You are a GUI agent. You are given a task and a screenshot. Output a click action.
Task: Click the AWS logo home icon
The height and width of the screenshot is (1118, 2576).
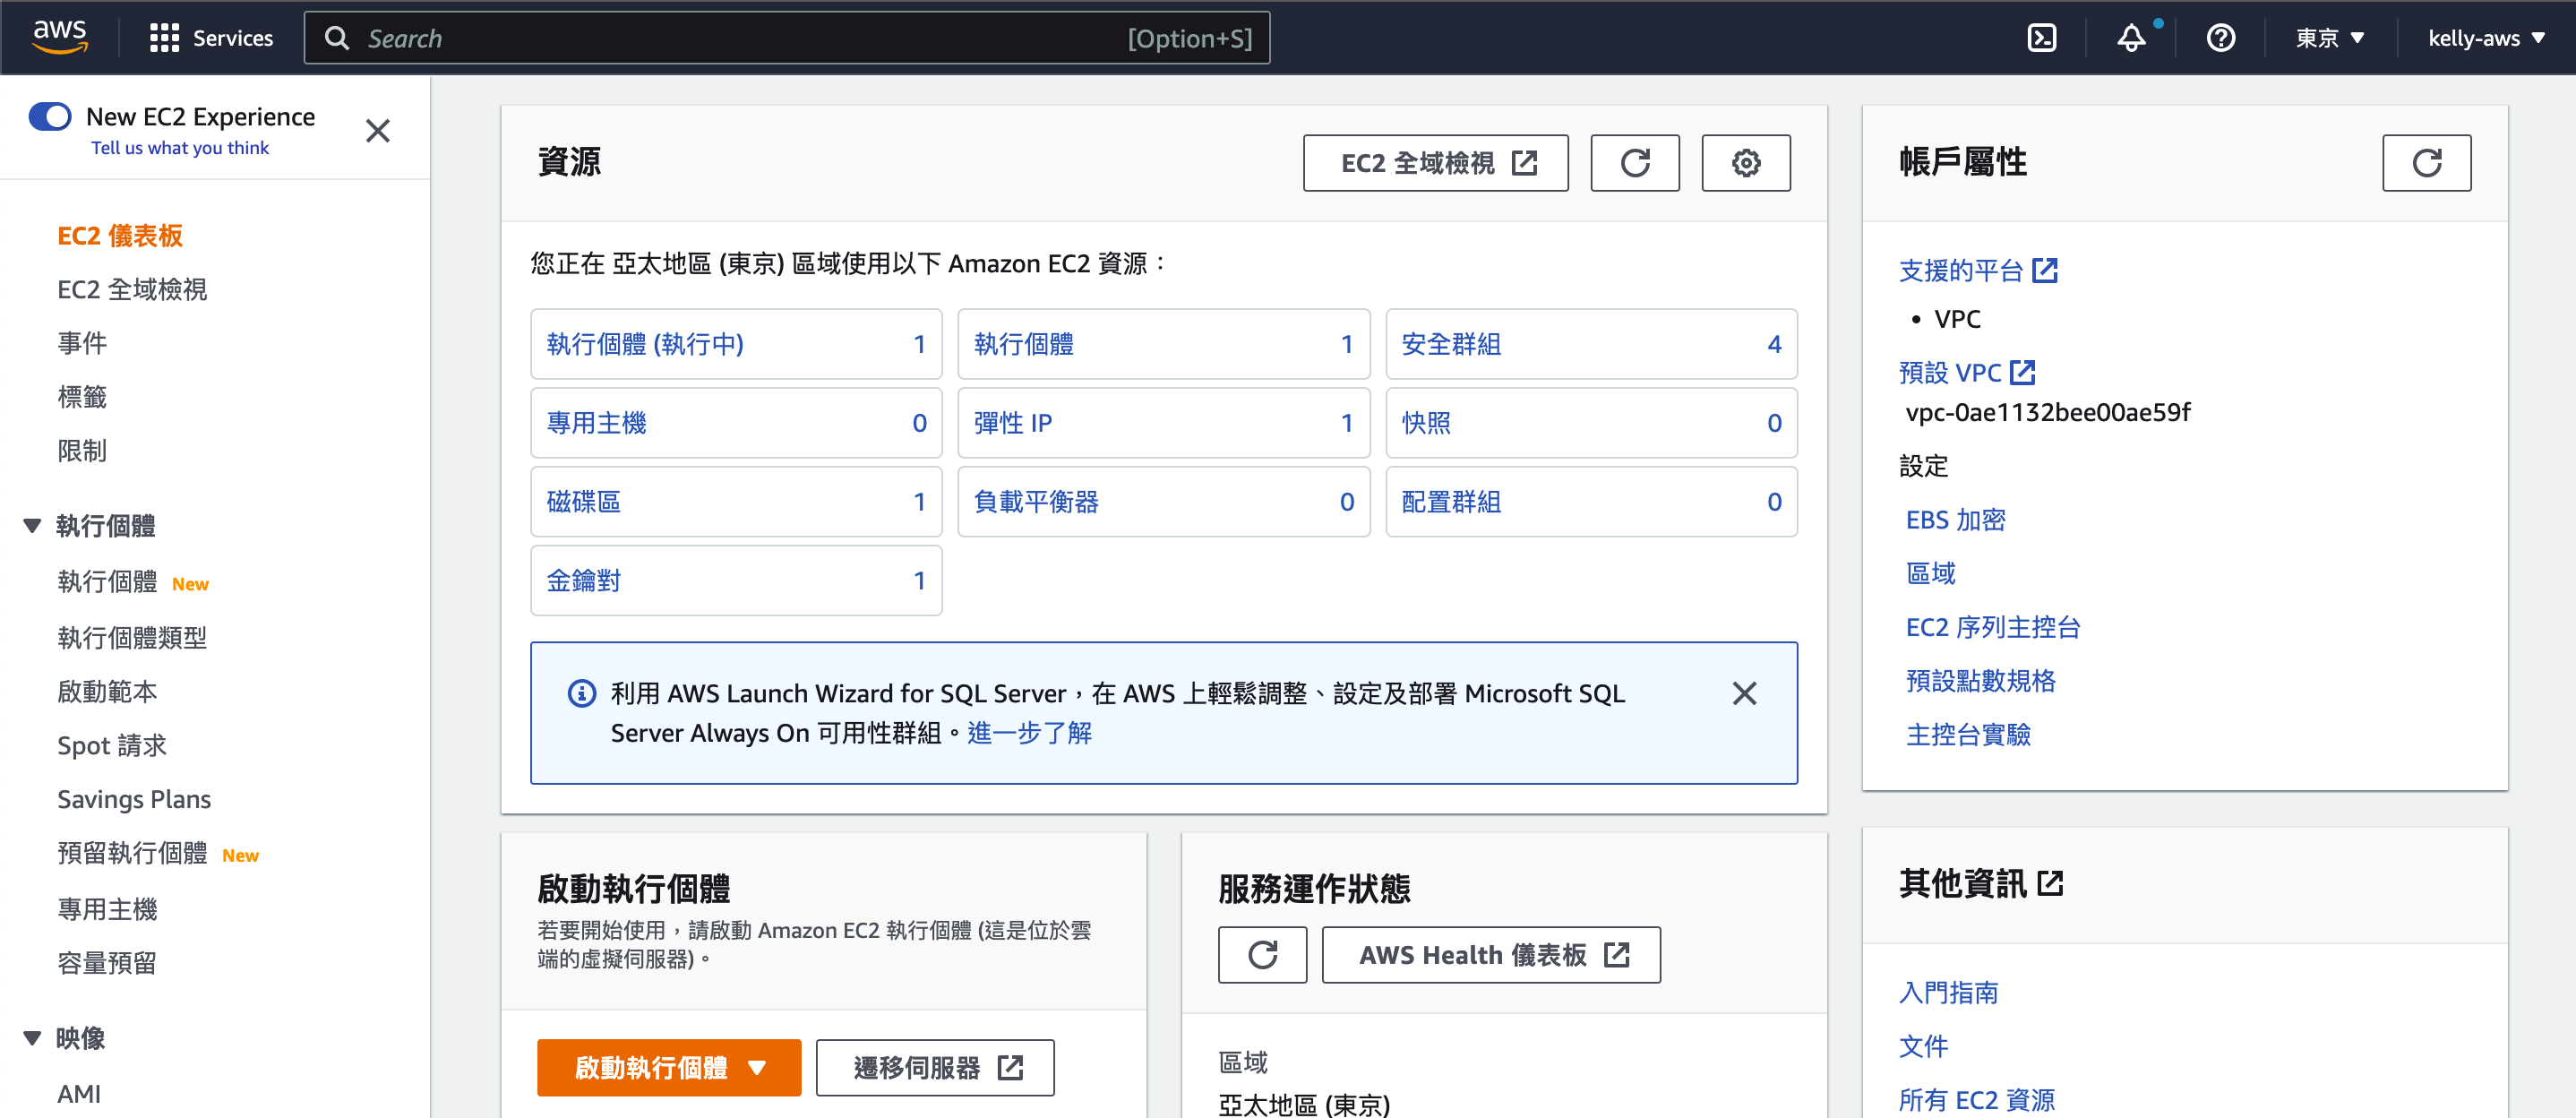click(x=60, y=37)
